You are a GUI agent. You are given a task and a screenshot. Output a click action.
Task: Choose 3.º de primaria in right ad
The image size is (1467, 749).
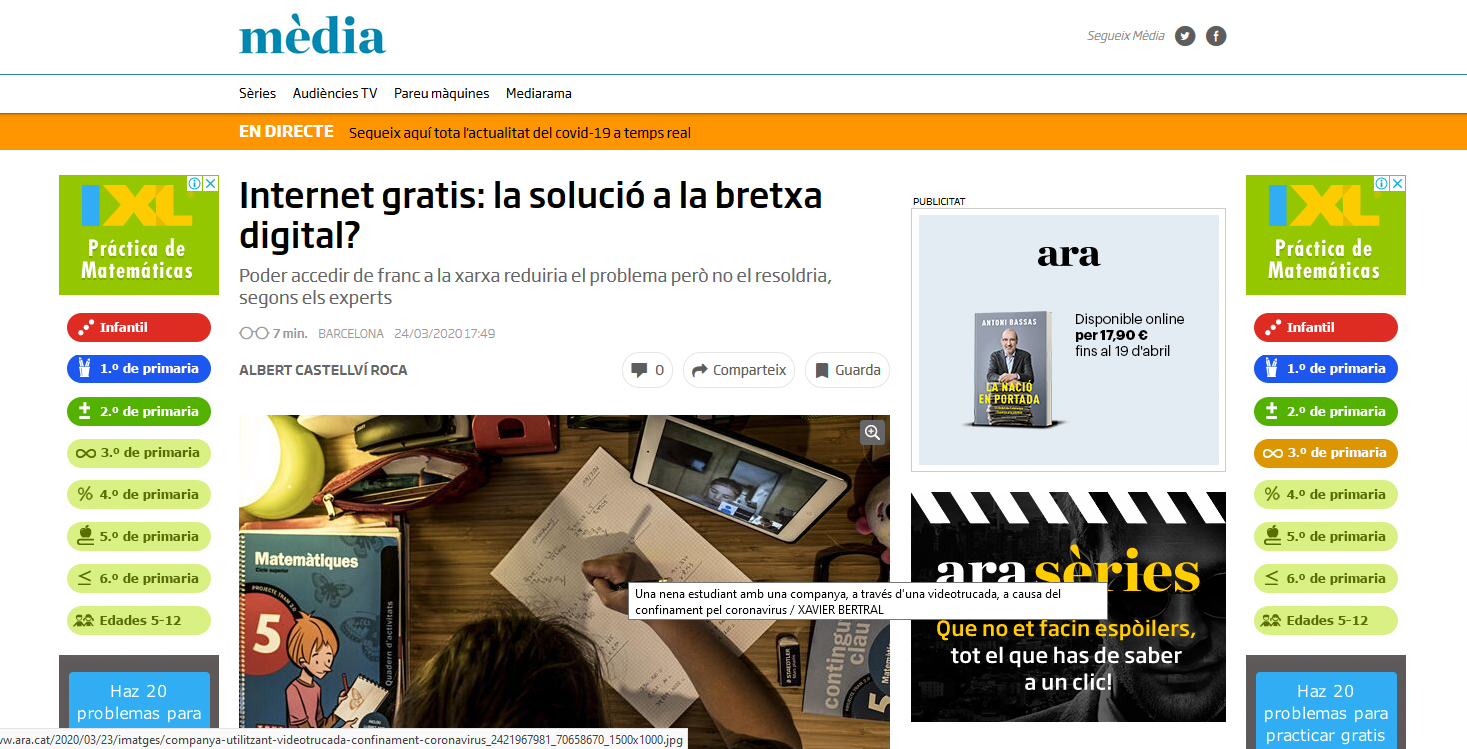coord(1325,453)
